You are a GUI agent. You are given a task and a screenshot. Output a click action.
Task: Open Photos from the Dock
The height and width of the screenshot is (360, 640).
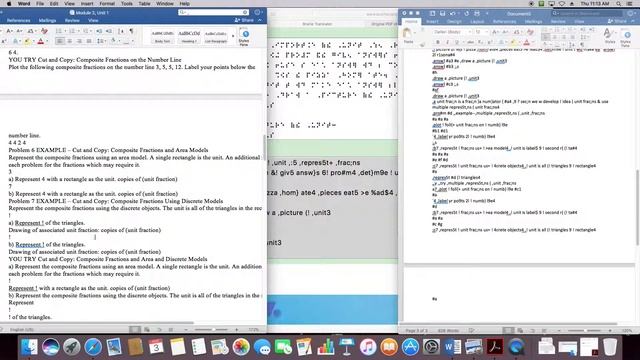[x=241, y=347]
